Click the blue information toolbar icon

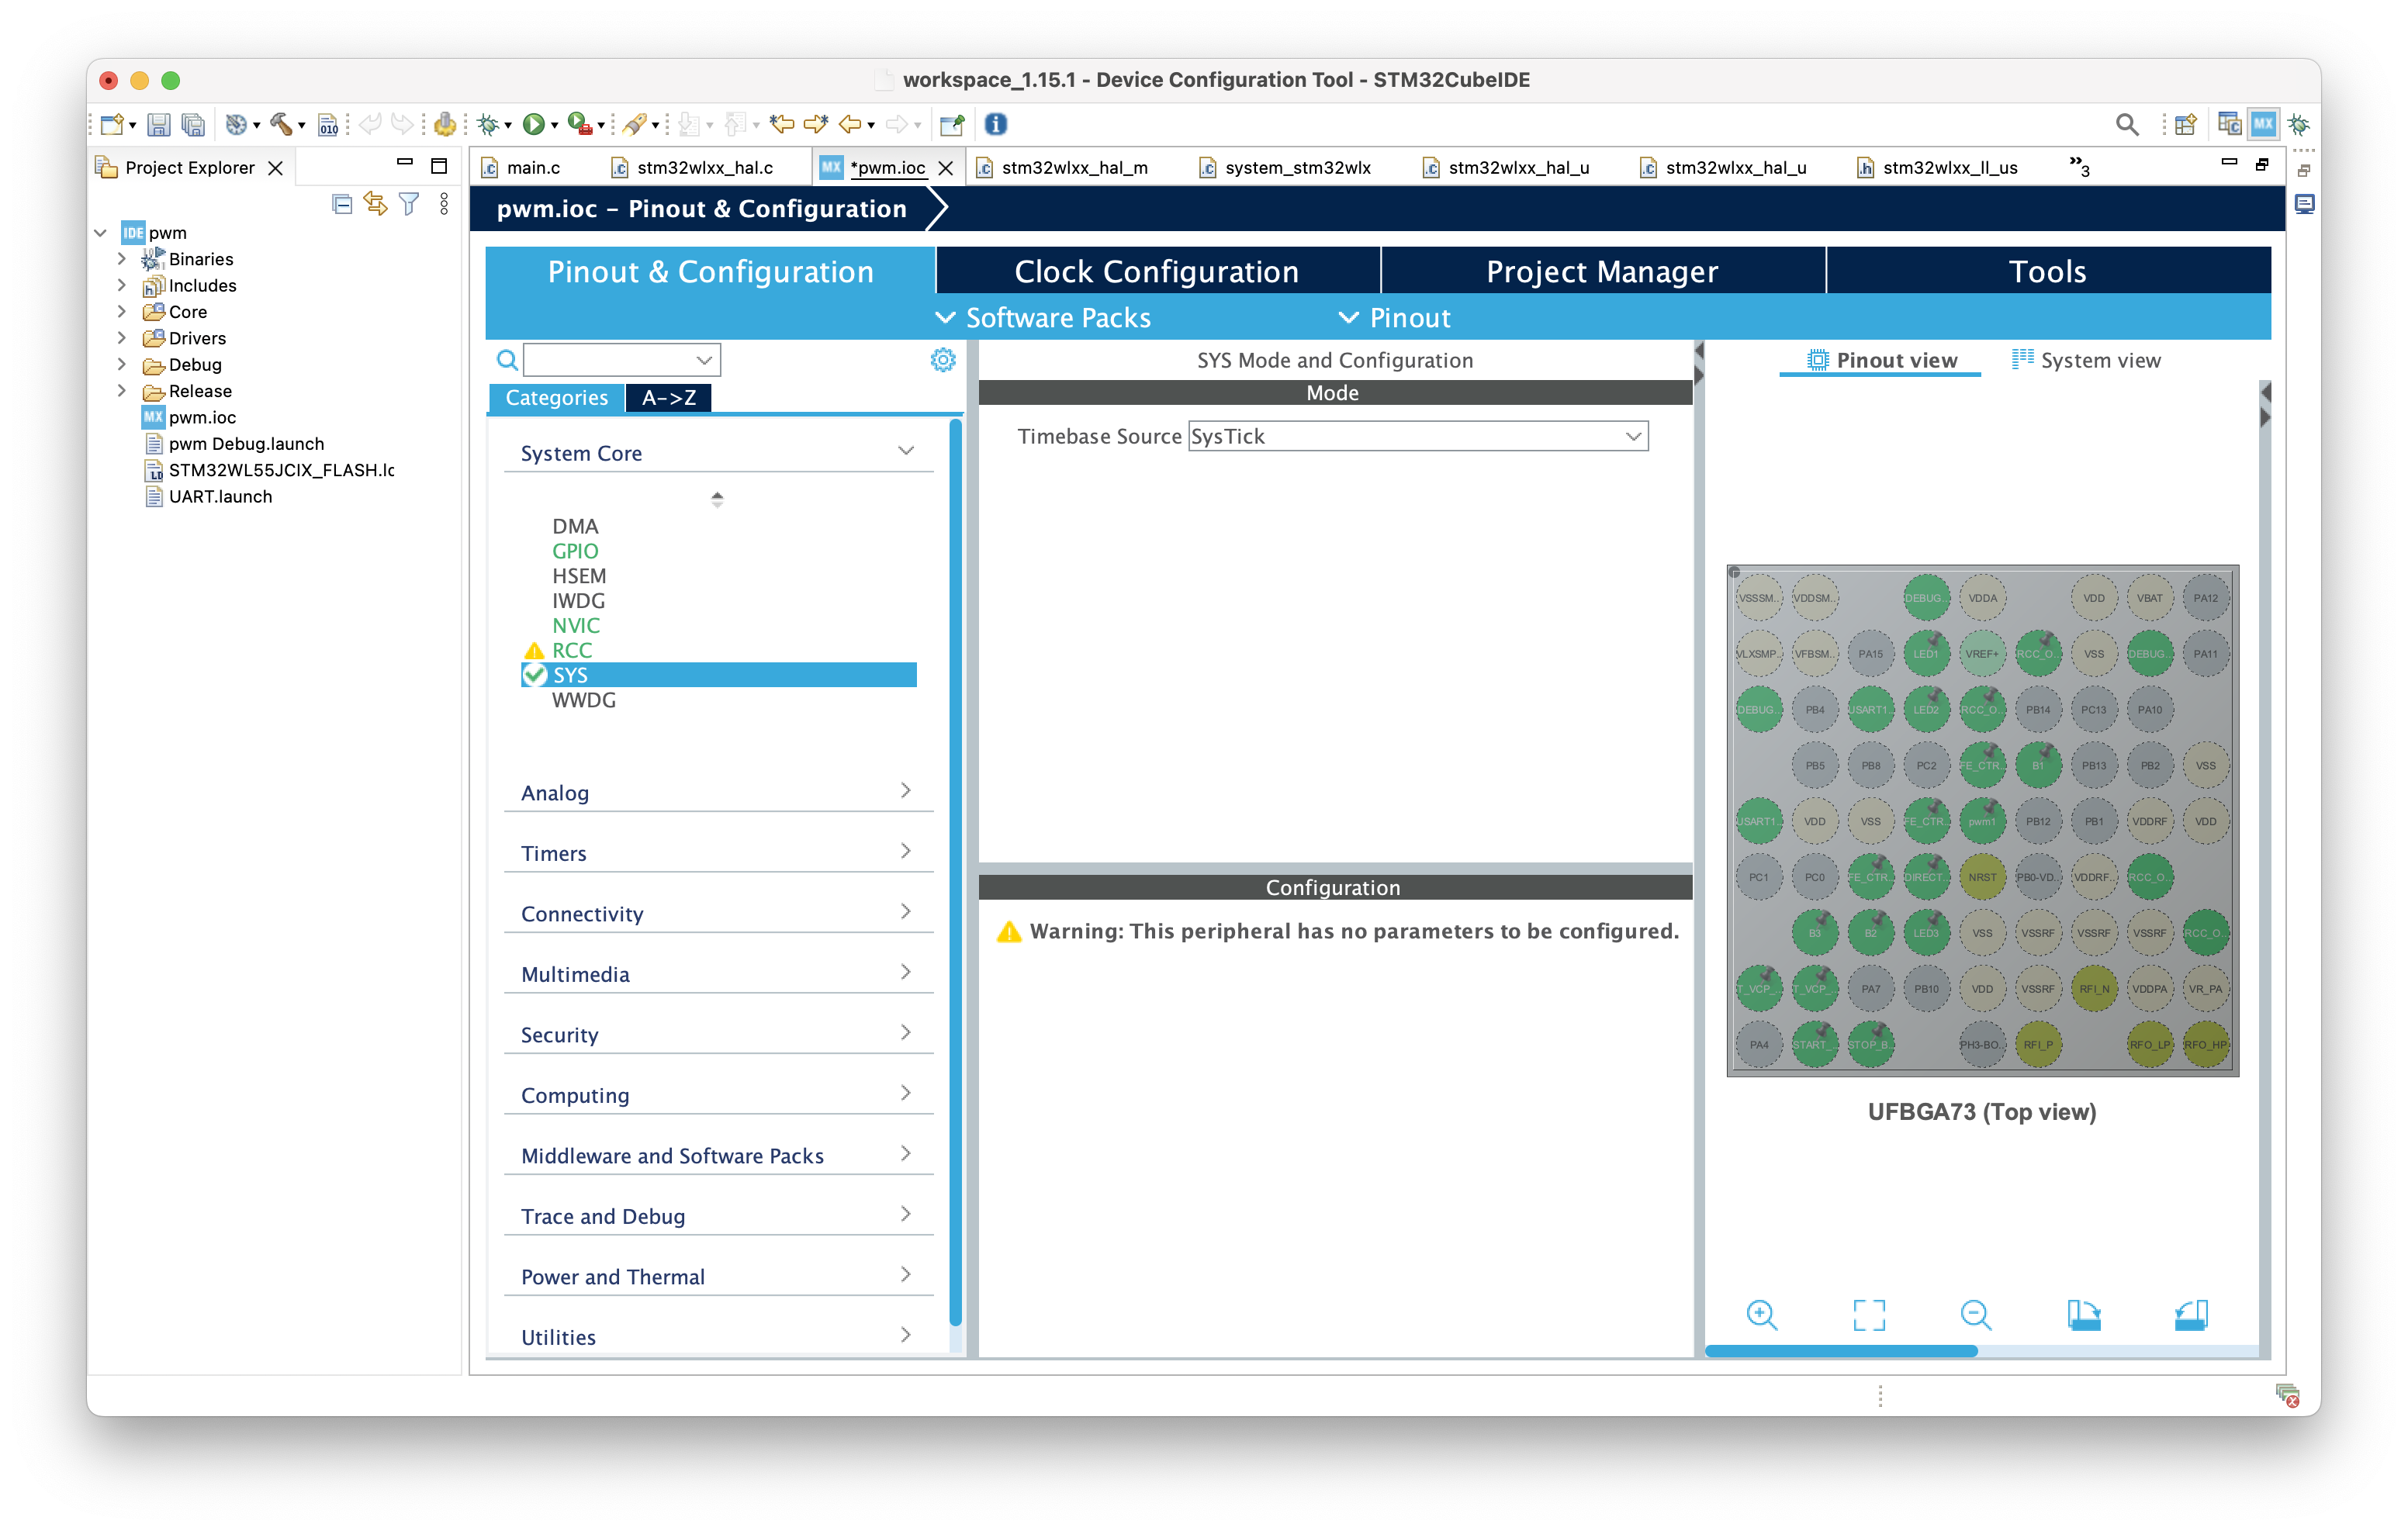tap(995, 124)
